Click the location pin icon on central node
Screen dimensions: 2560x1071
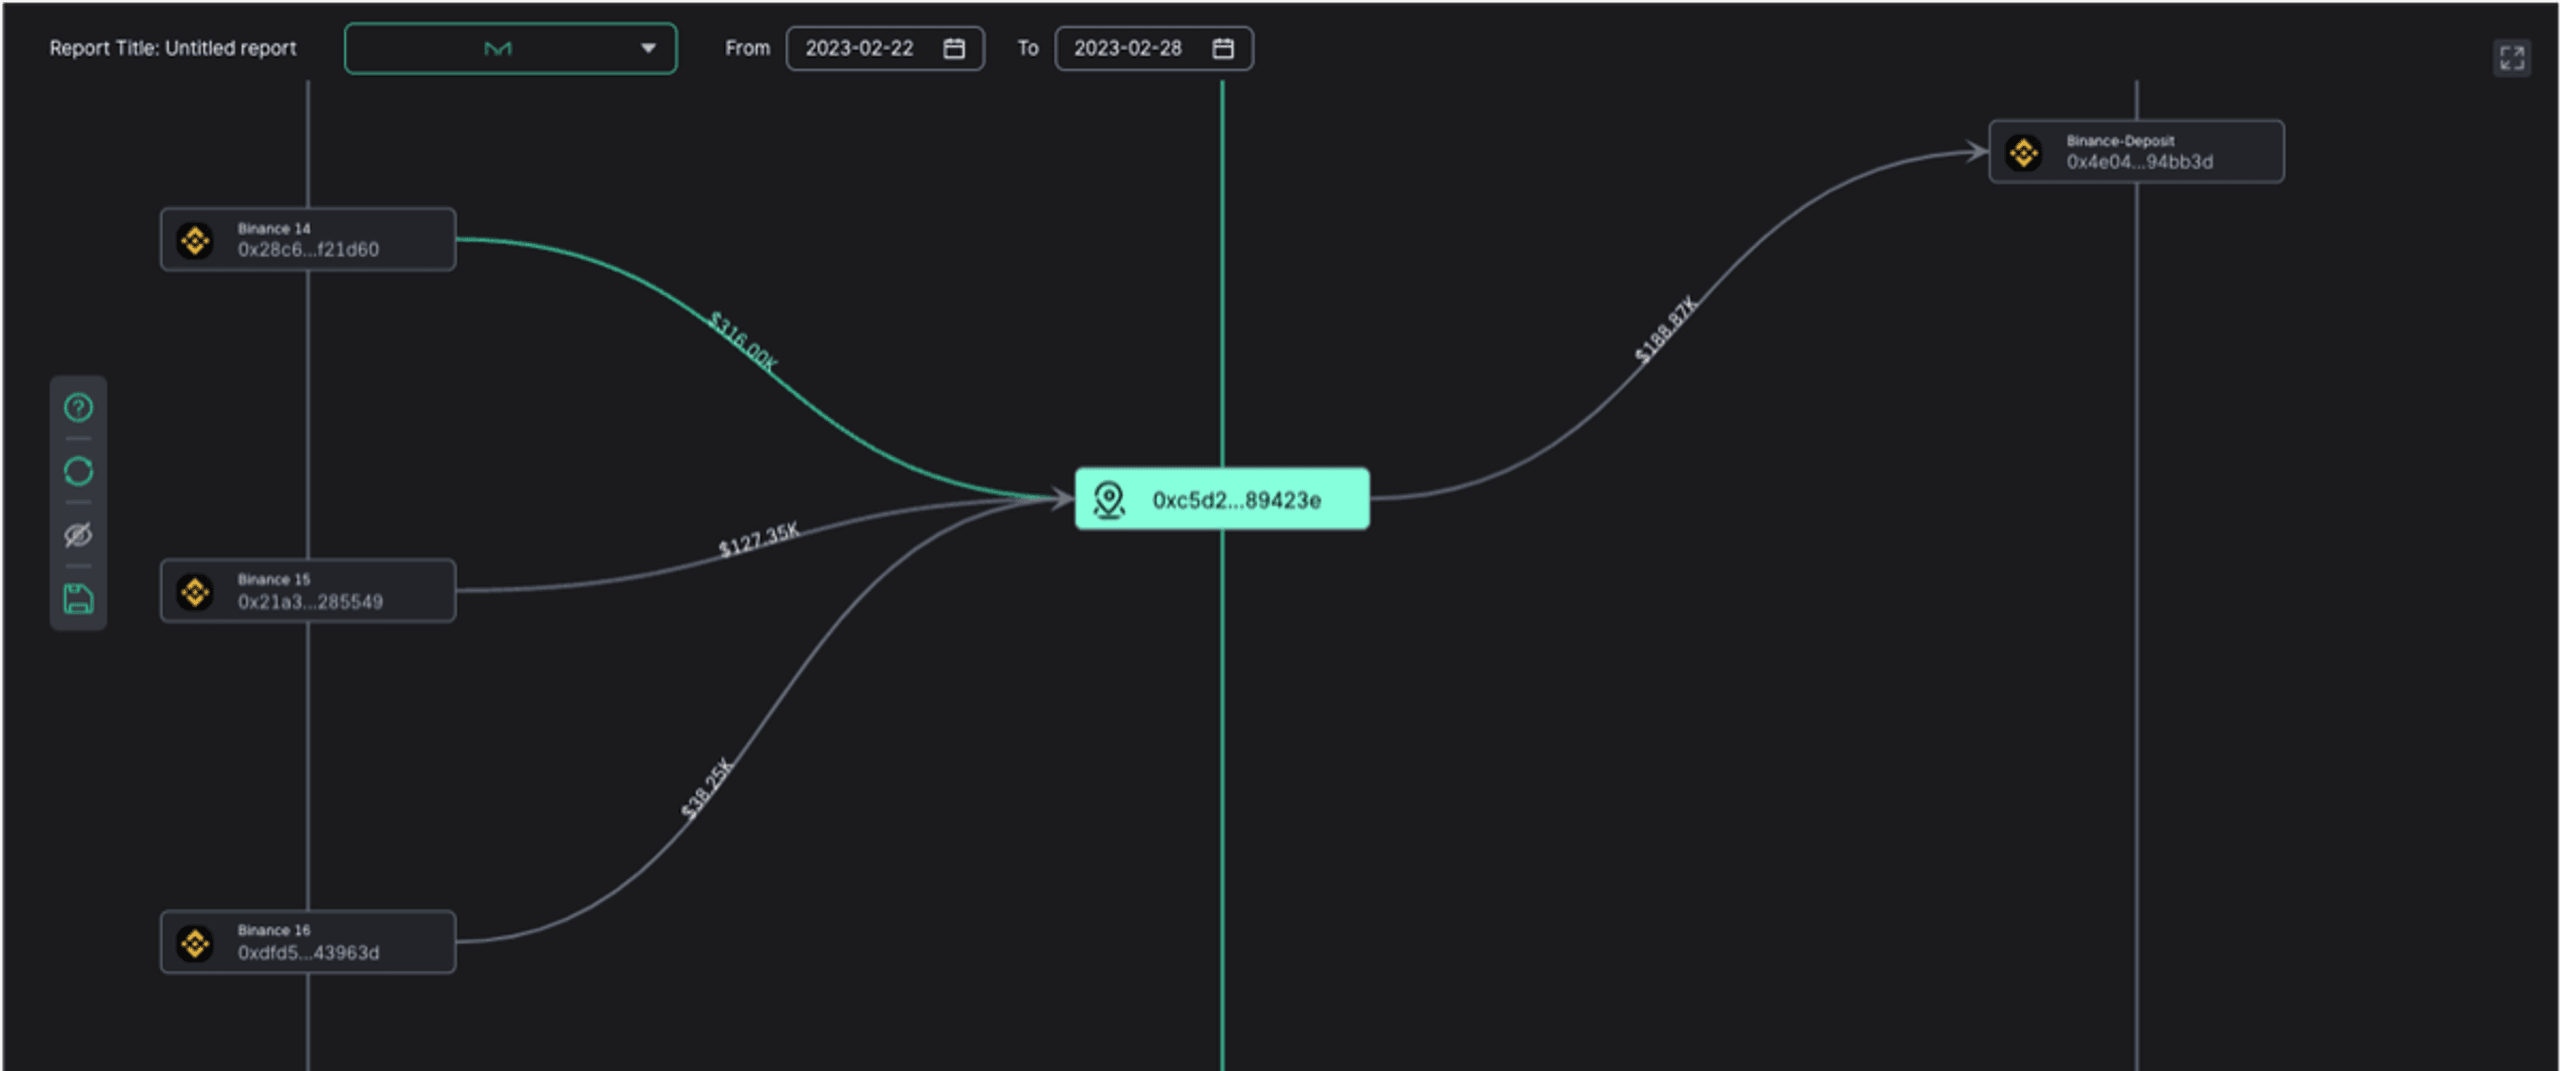1109,500
